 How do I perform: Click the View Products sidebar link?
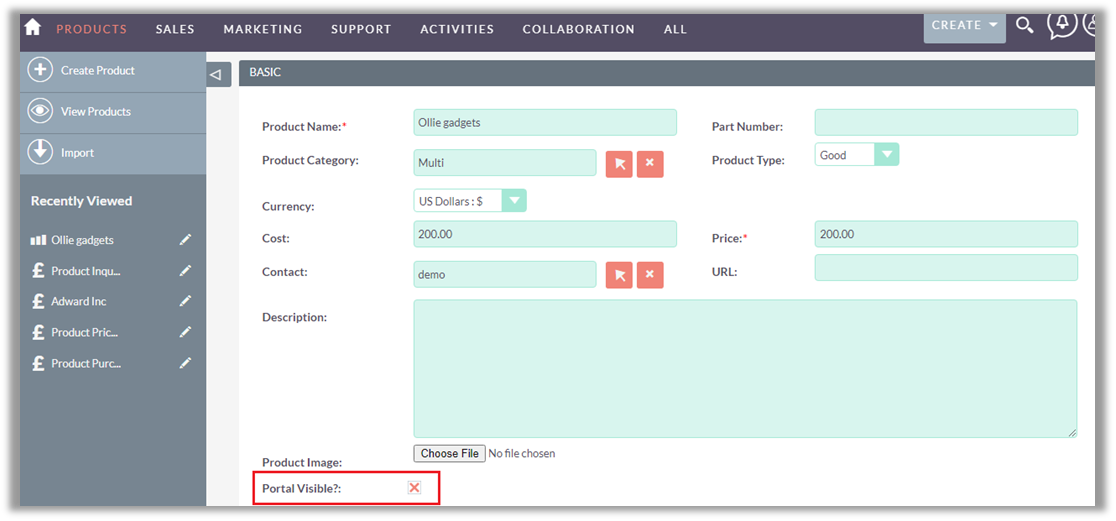[95, 112]
